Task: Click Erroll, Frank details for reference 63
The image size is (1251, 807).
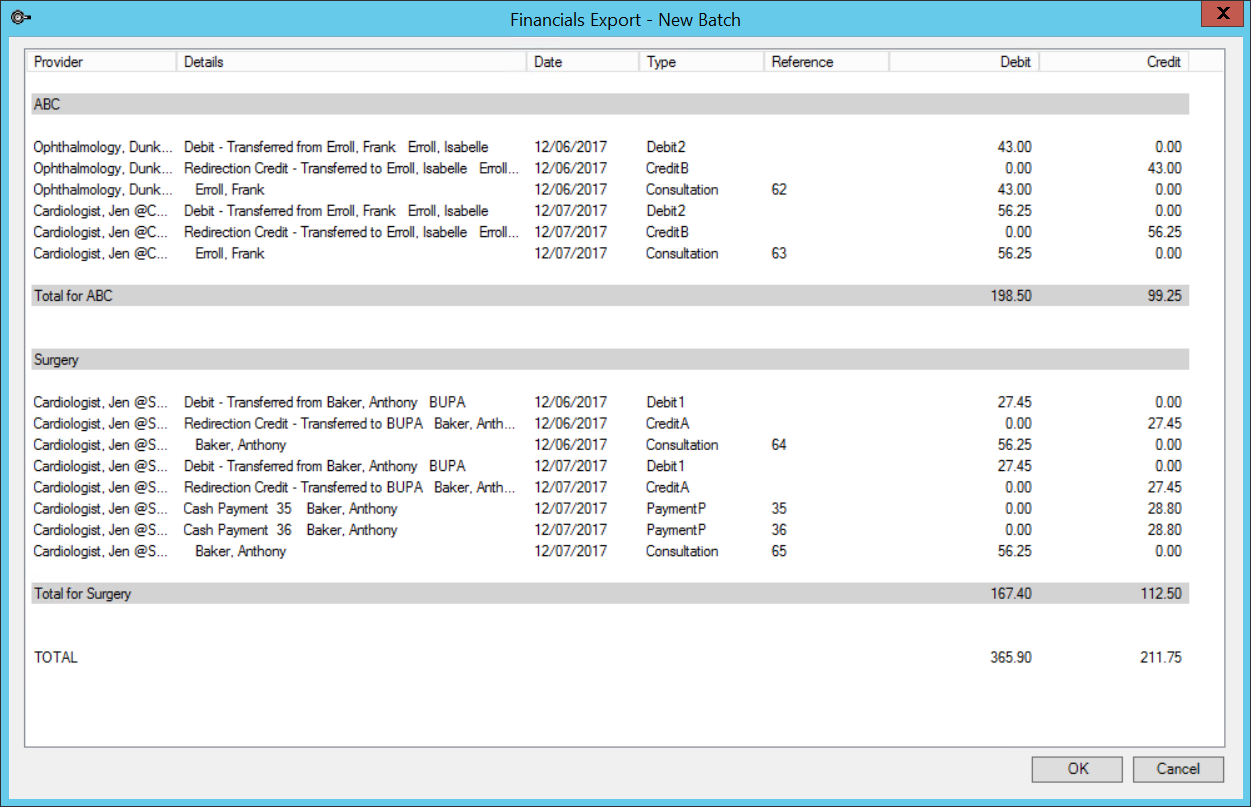Action: click(230, 253)
